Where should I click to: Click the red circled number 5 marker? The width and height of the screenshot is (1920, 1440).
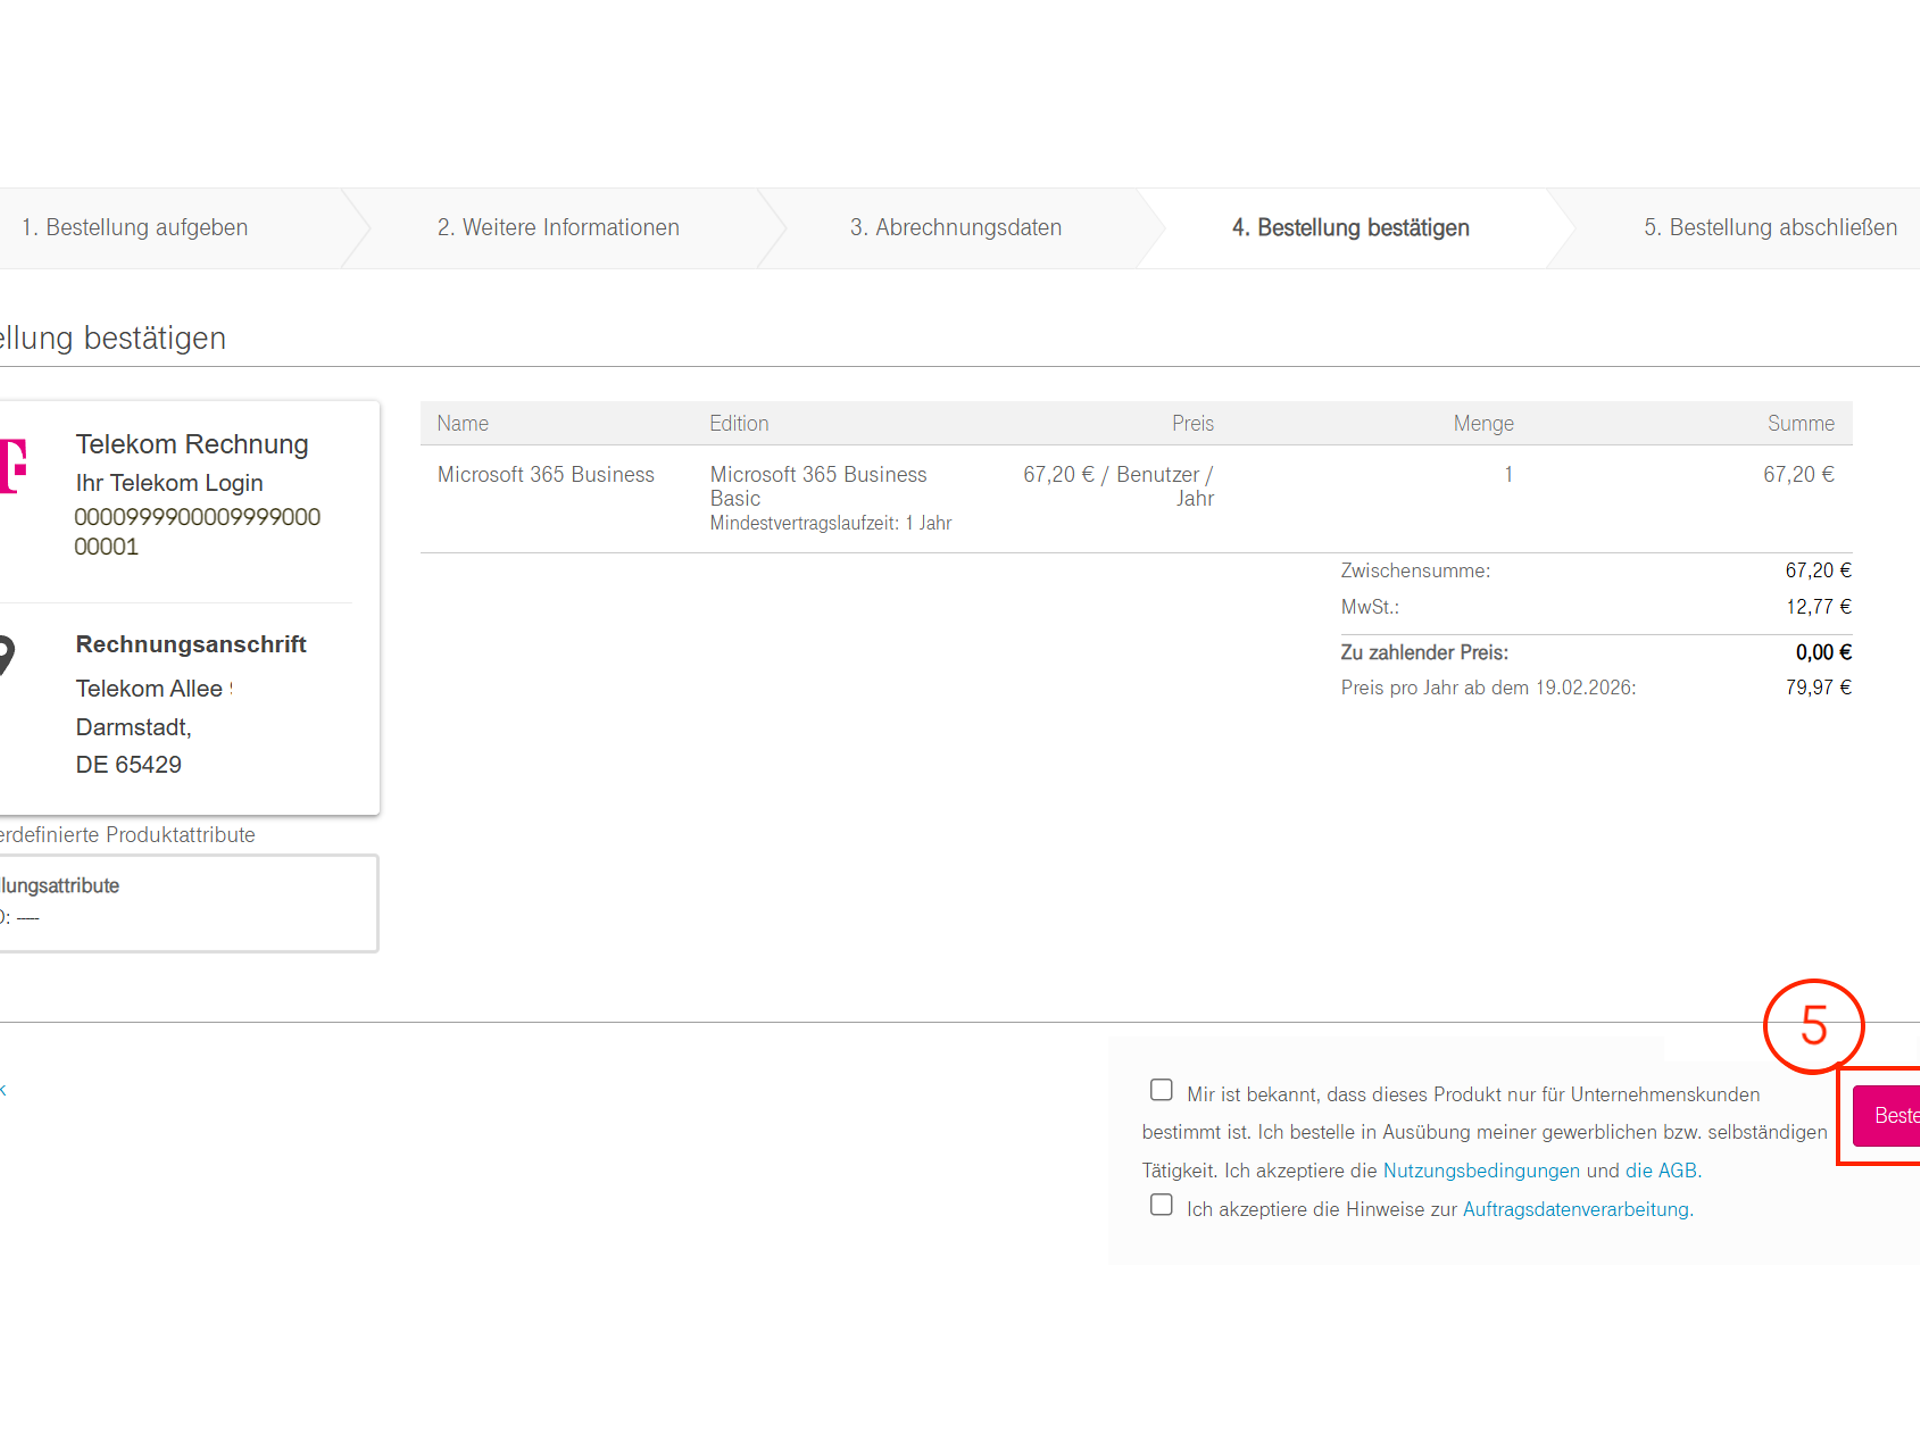point(1813,1026)
